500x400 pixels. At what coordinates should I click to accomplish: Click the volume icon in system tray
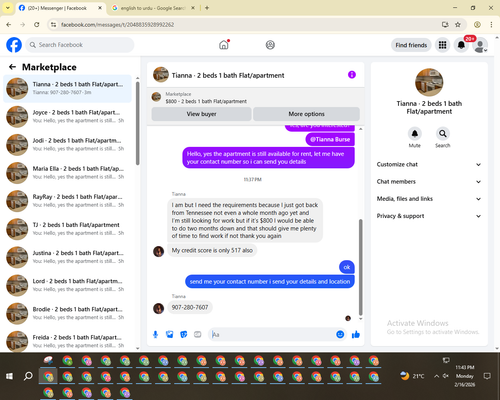446,376
